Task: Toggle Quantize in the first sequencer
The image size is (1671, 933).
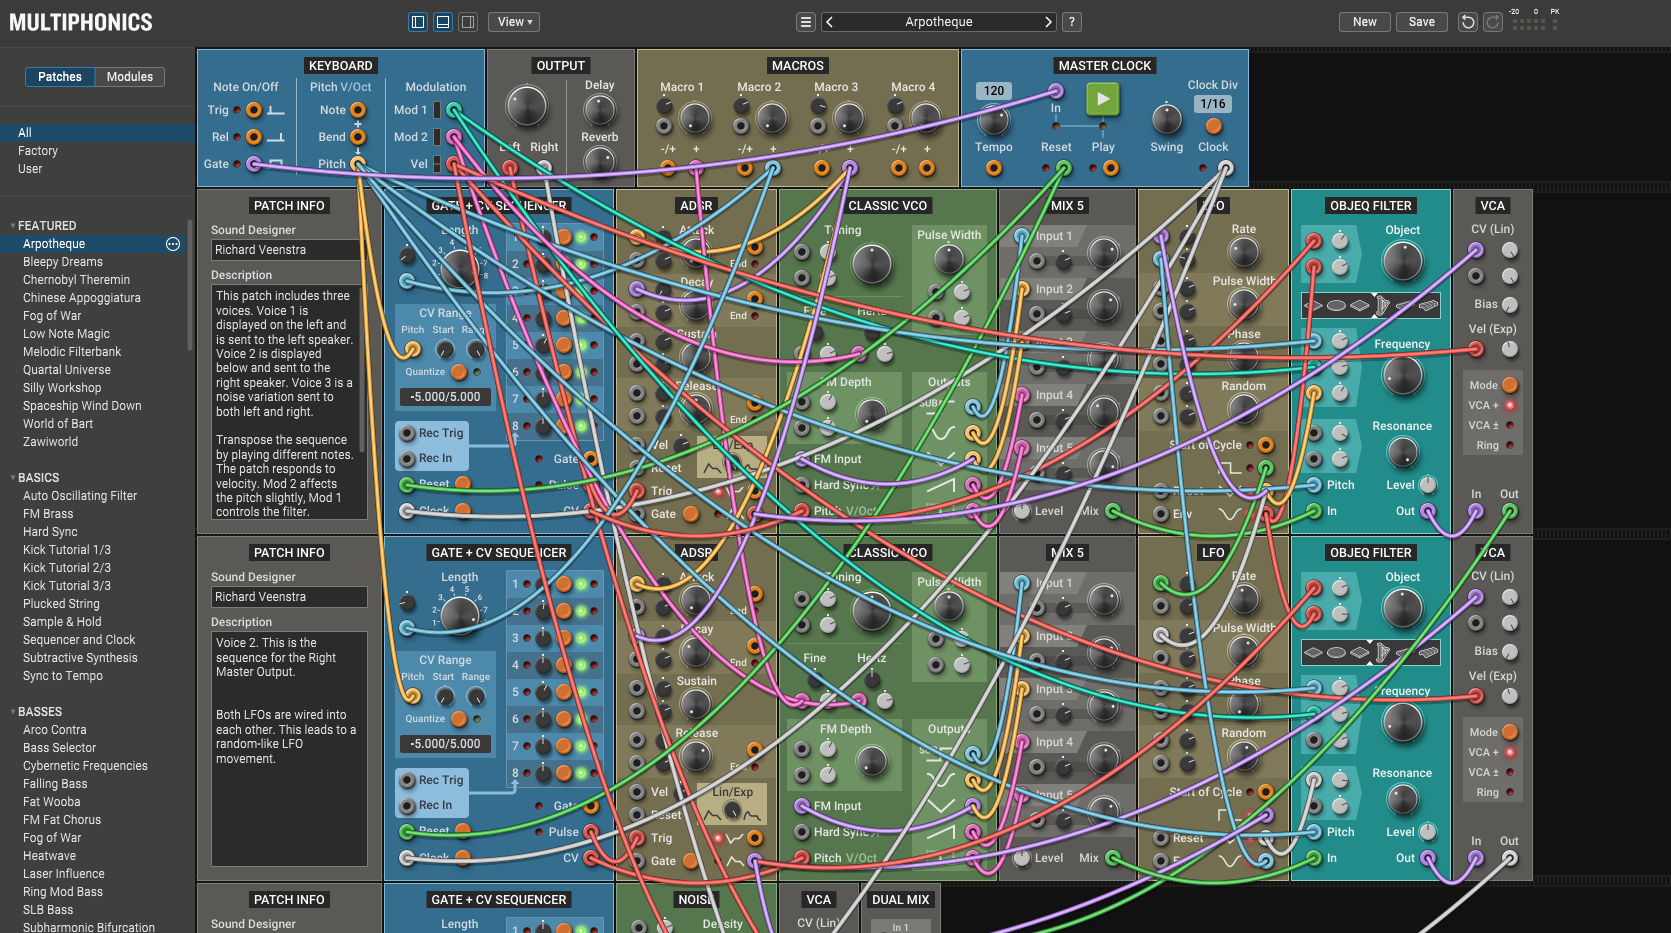Action: [459, 372]
